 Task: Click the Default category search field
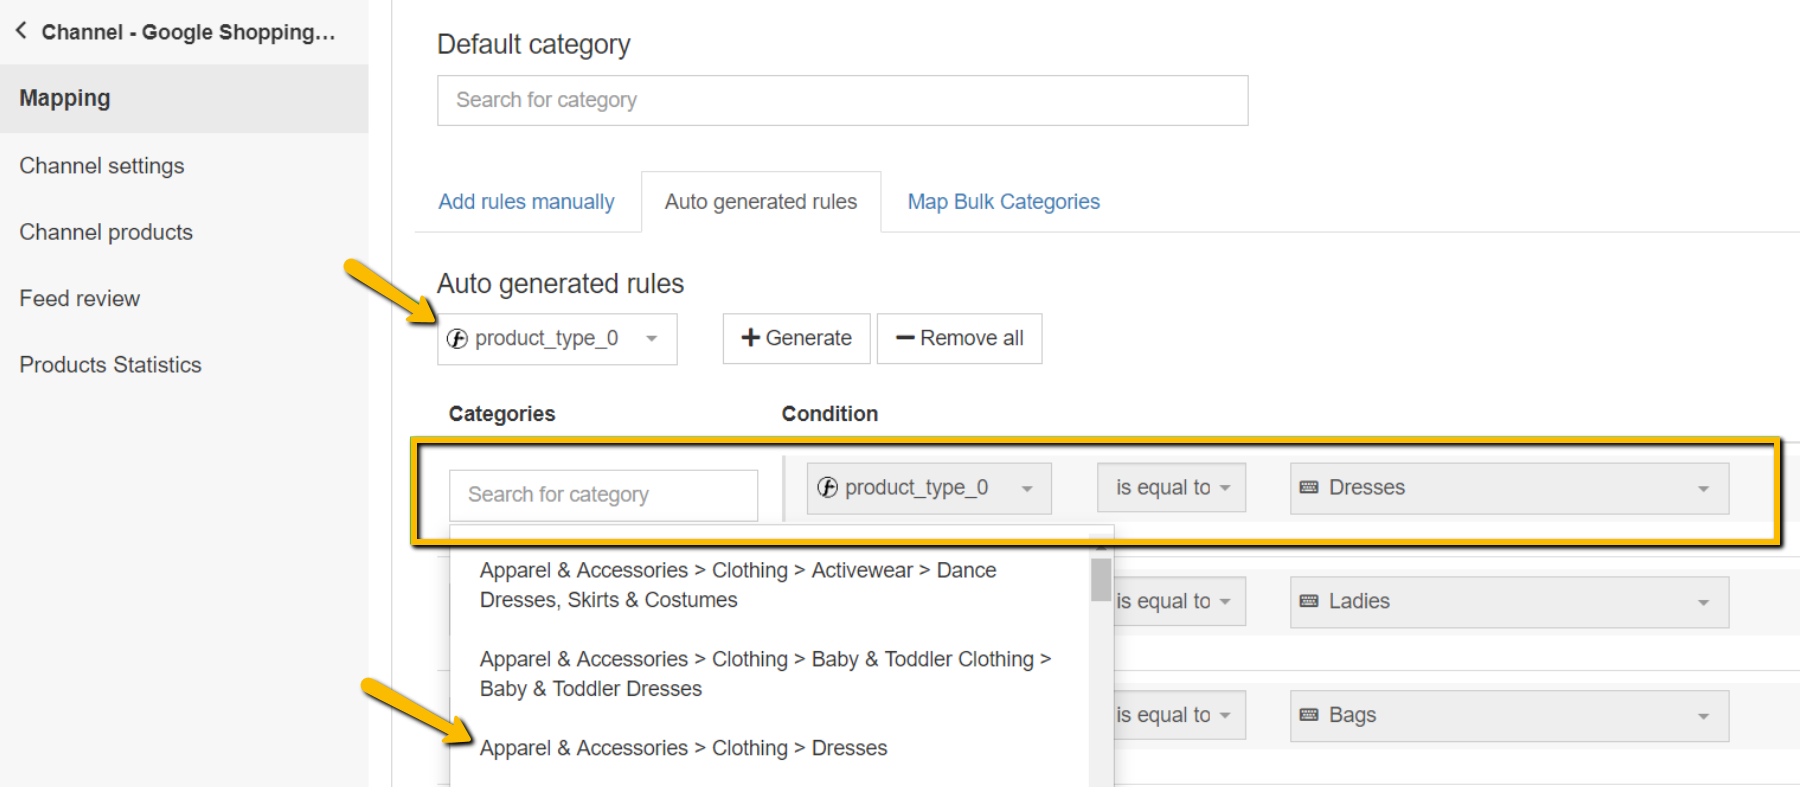tap(842, 100)
